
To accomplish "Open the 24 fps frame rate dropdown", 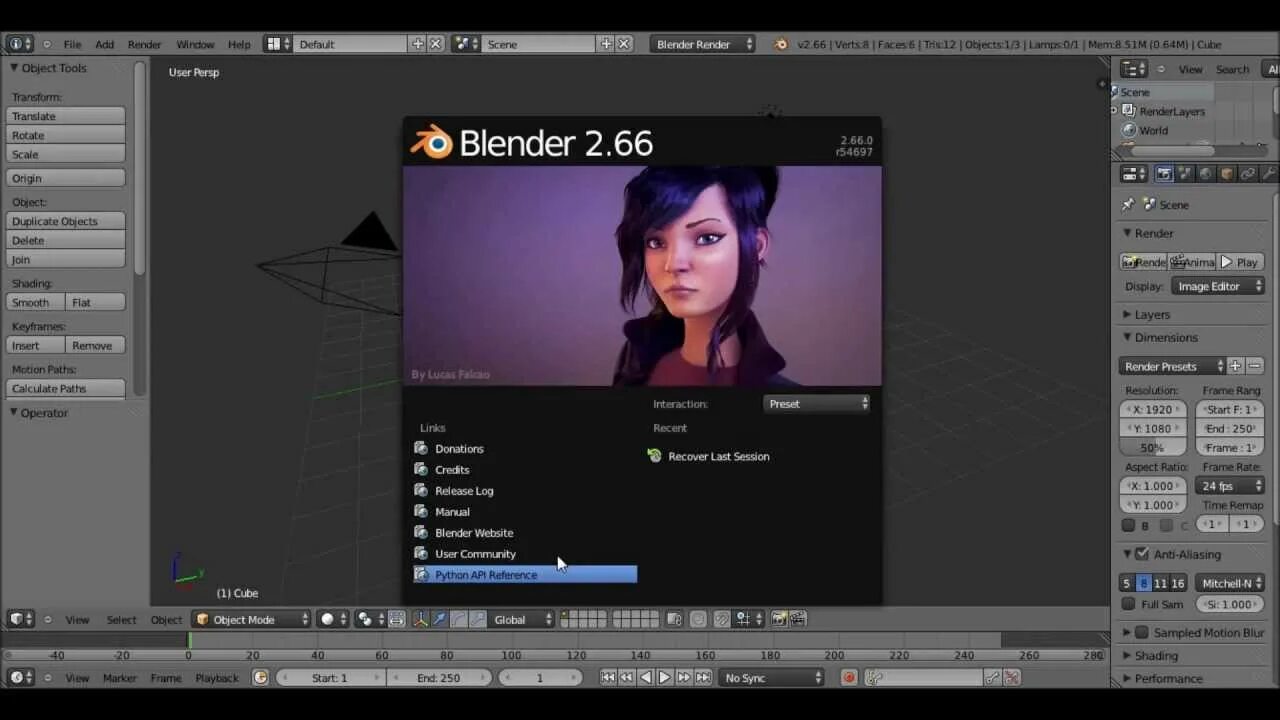I will [x=1229, y=486].
